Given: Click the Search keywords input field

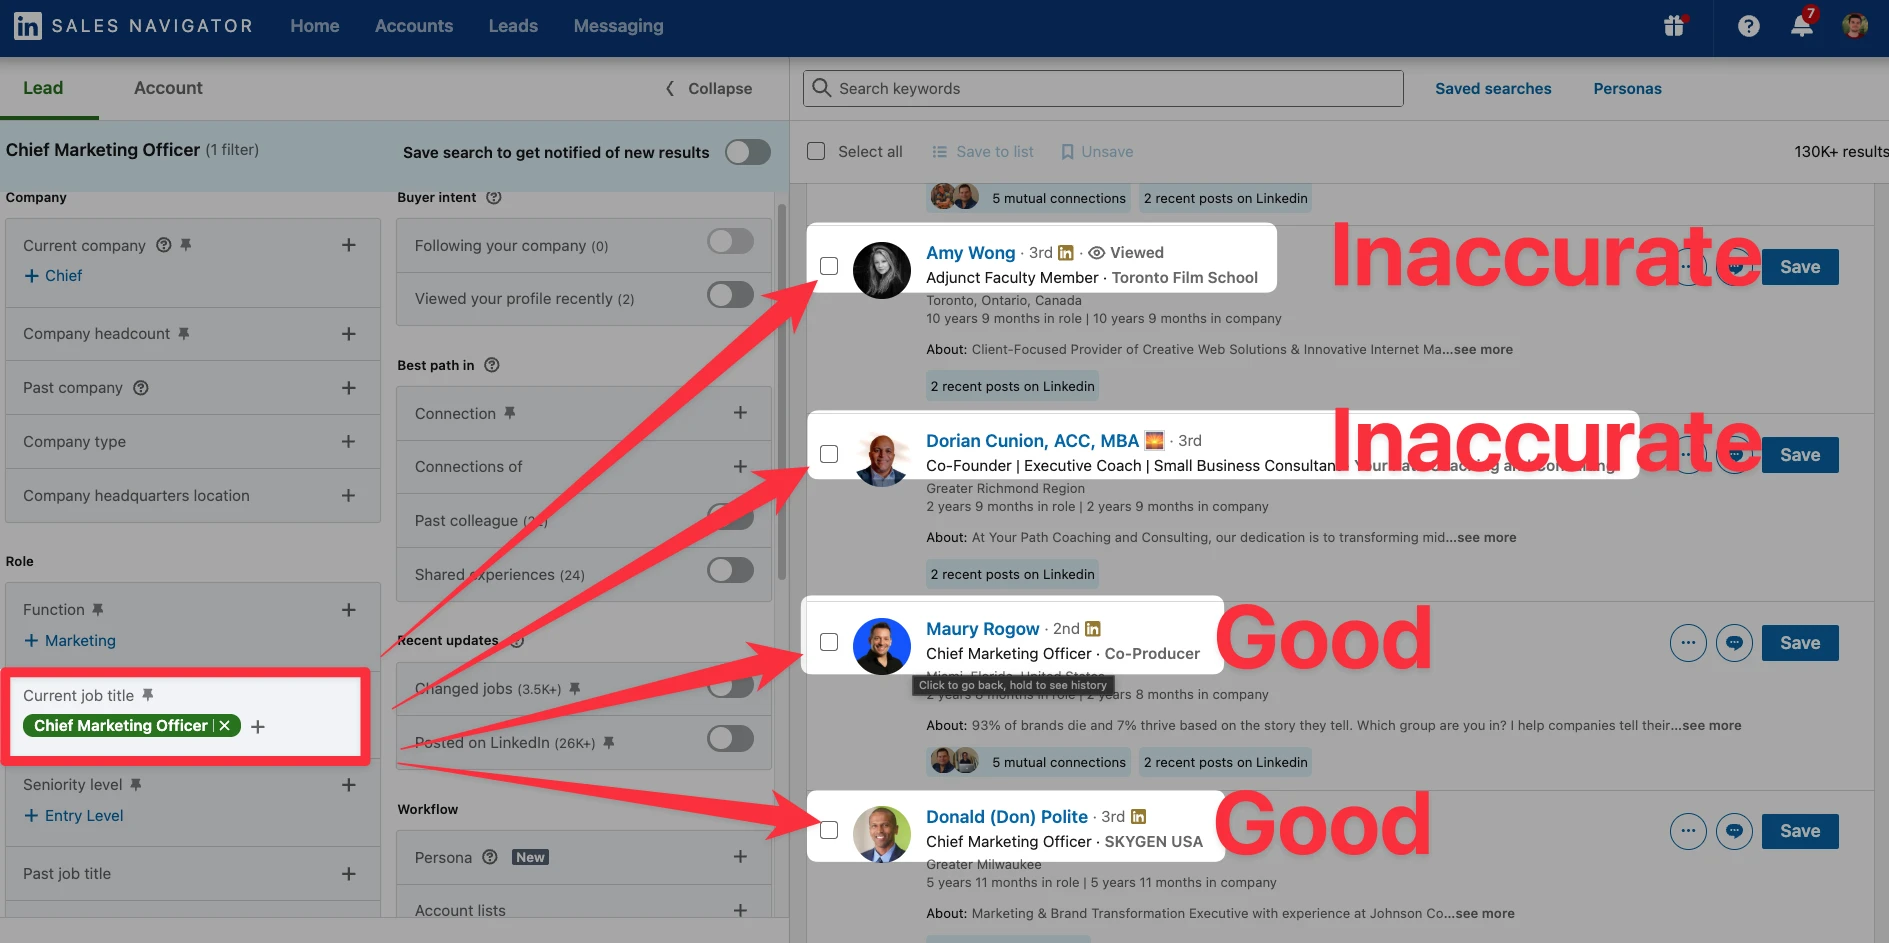Looking at the screenshot, I should 1103,88.
